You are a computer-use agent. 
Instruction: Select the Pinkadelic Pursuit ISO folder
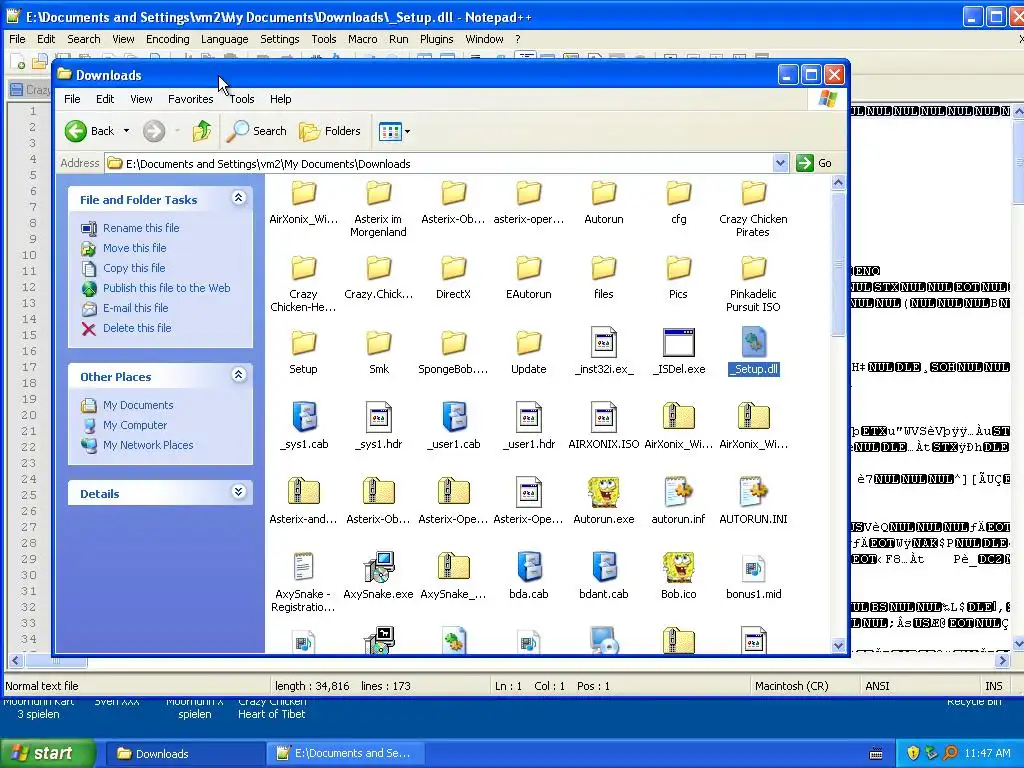pyautogui.click(x=754, y=267)
